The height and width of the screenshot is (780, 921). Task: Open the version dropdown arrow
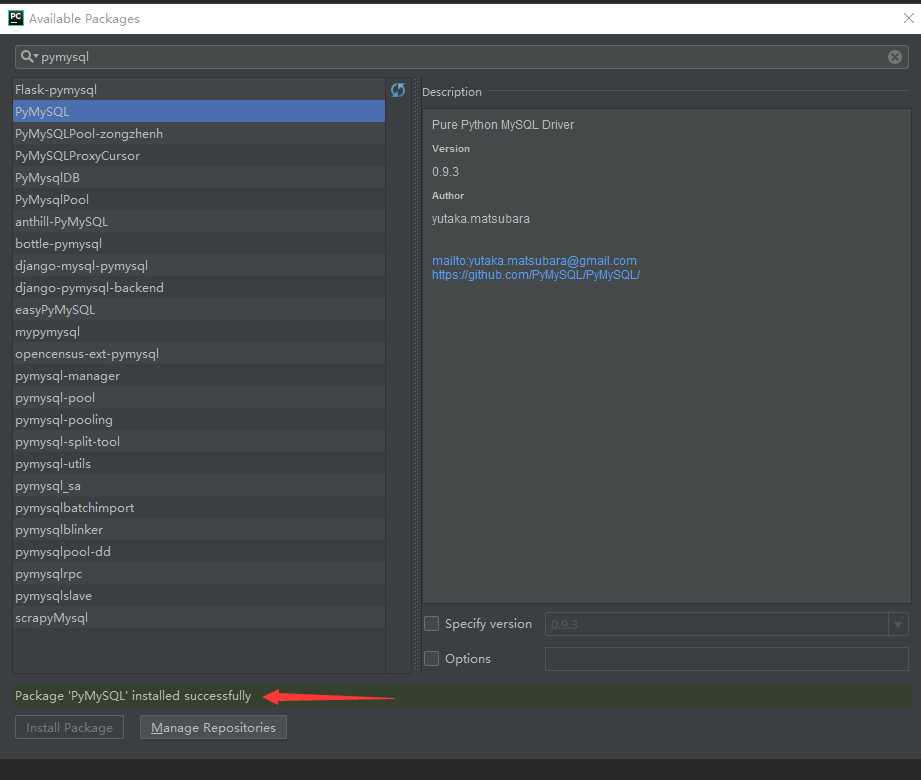point(898,624)
